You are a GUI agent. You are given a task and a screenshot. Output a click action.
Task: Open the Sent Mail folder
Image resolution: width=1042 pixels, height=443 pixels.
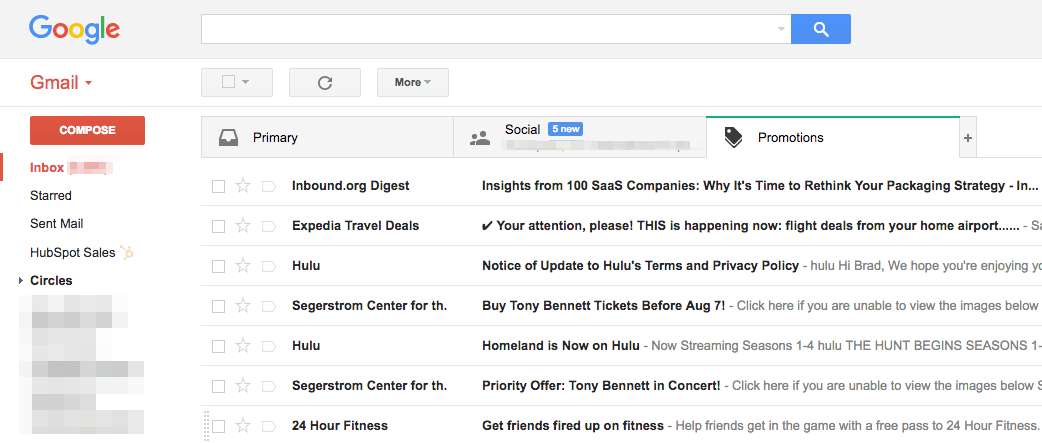(x=56, y=224)
